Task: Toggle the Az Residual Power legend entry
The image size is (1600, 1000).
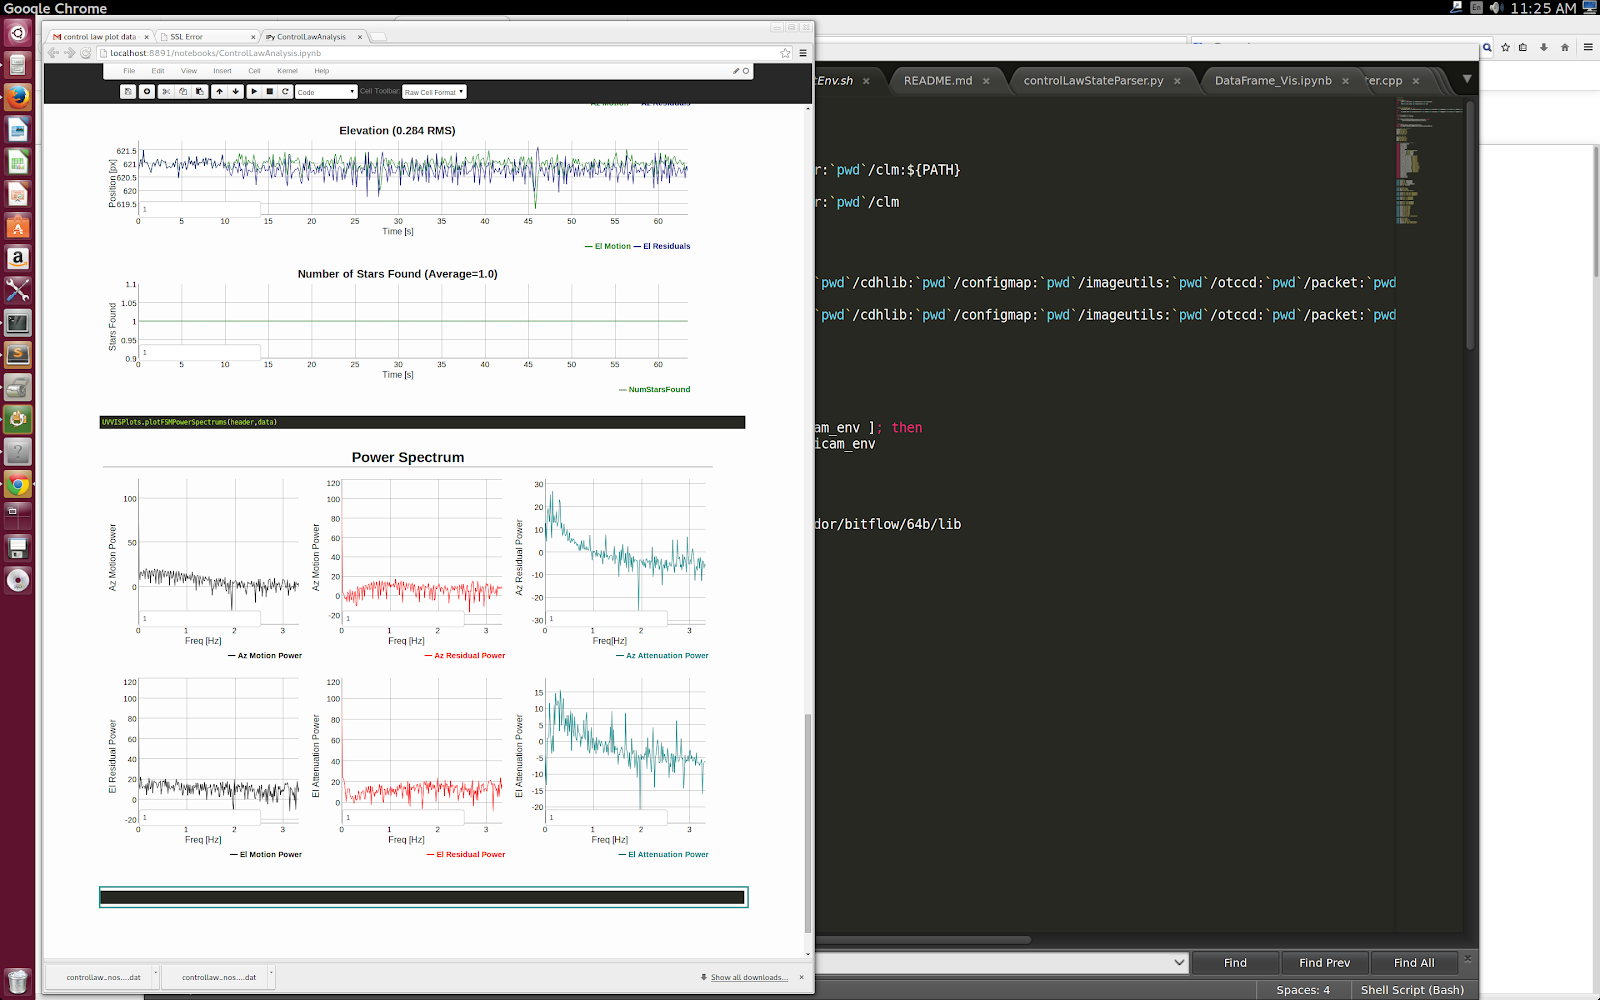Action: [x=465, y=656]
